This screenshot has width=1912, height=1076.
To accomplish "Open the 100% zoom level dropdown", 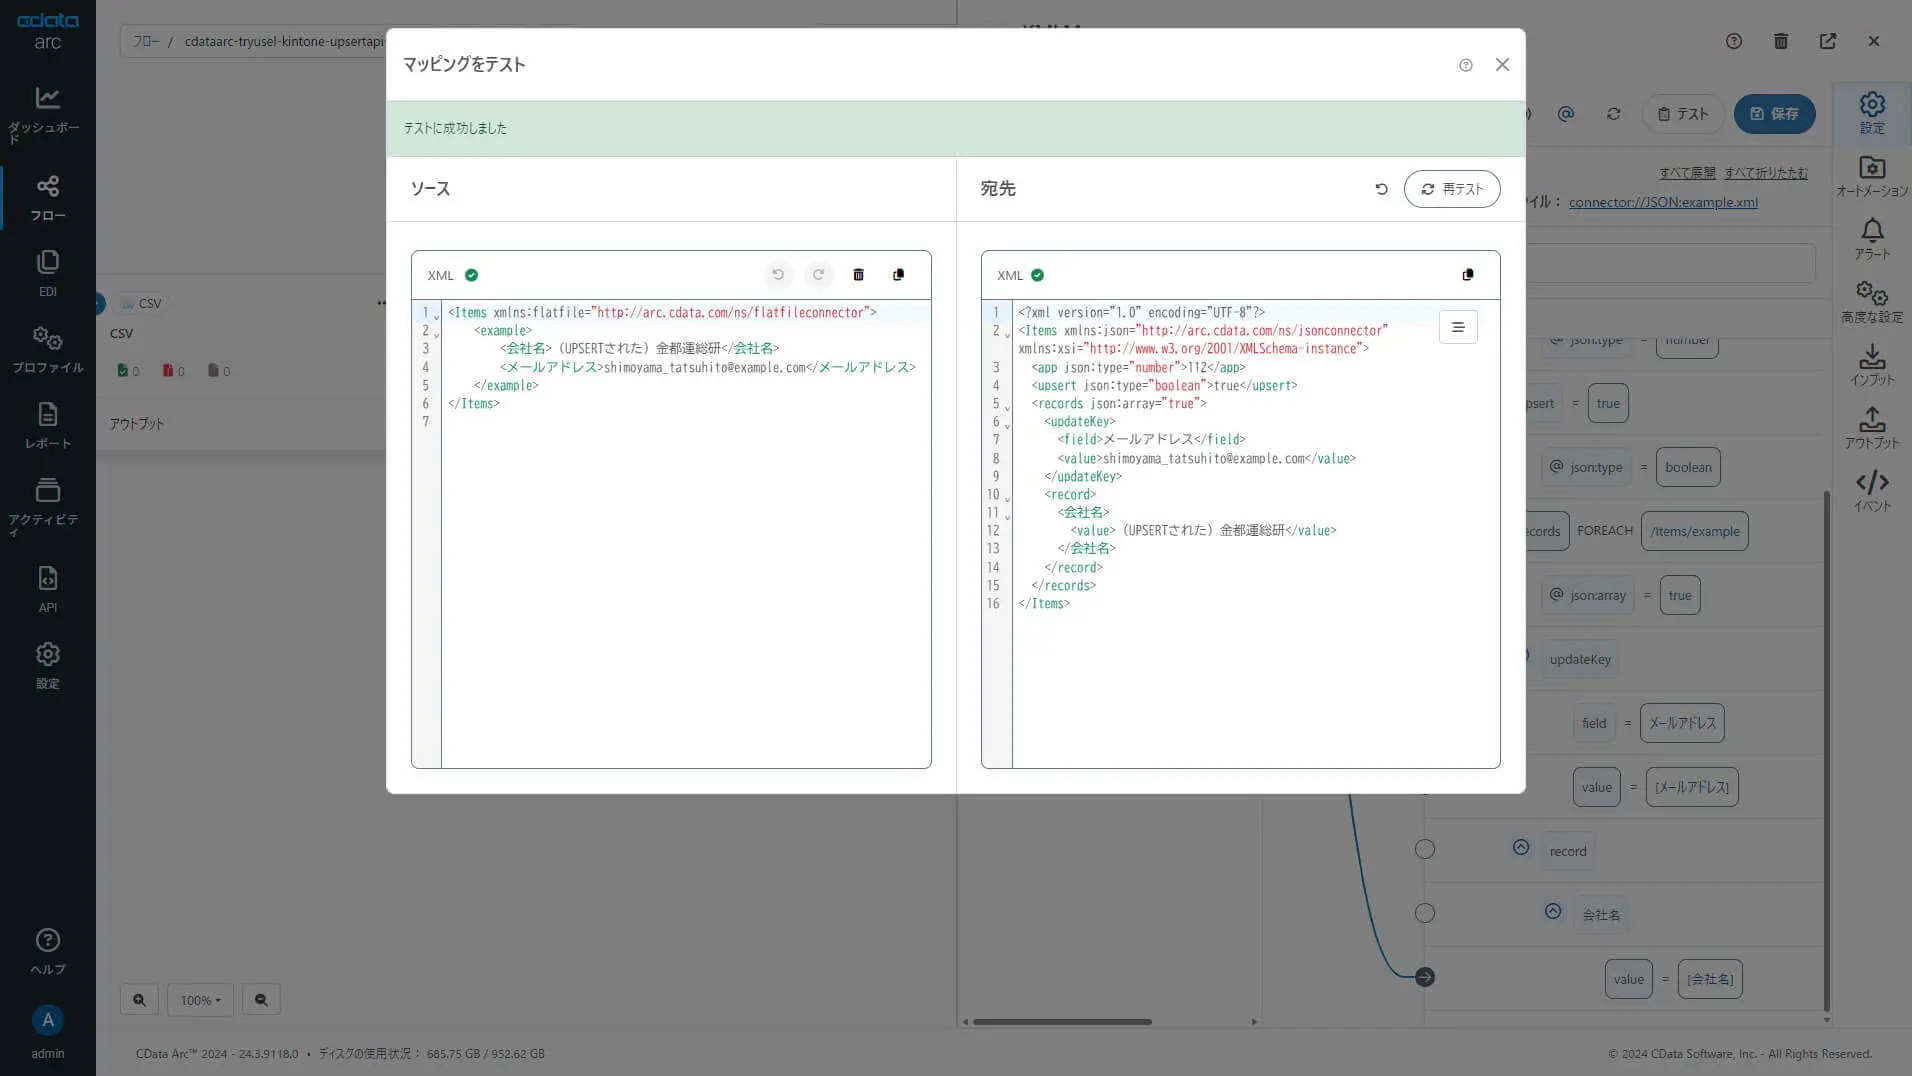I will coord(200,1000).
